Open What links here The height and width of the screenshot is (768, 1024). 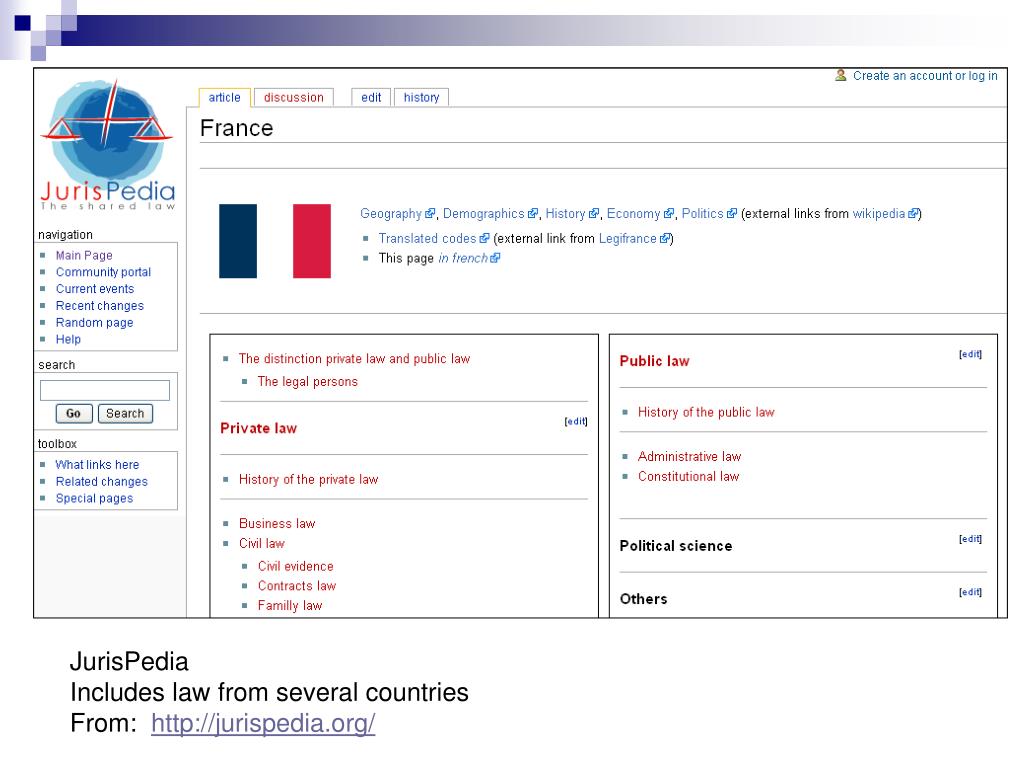pos(97,465)
